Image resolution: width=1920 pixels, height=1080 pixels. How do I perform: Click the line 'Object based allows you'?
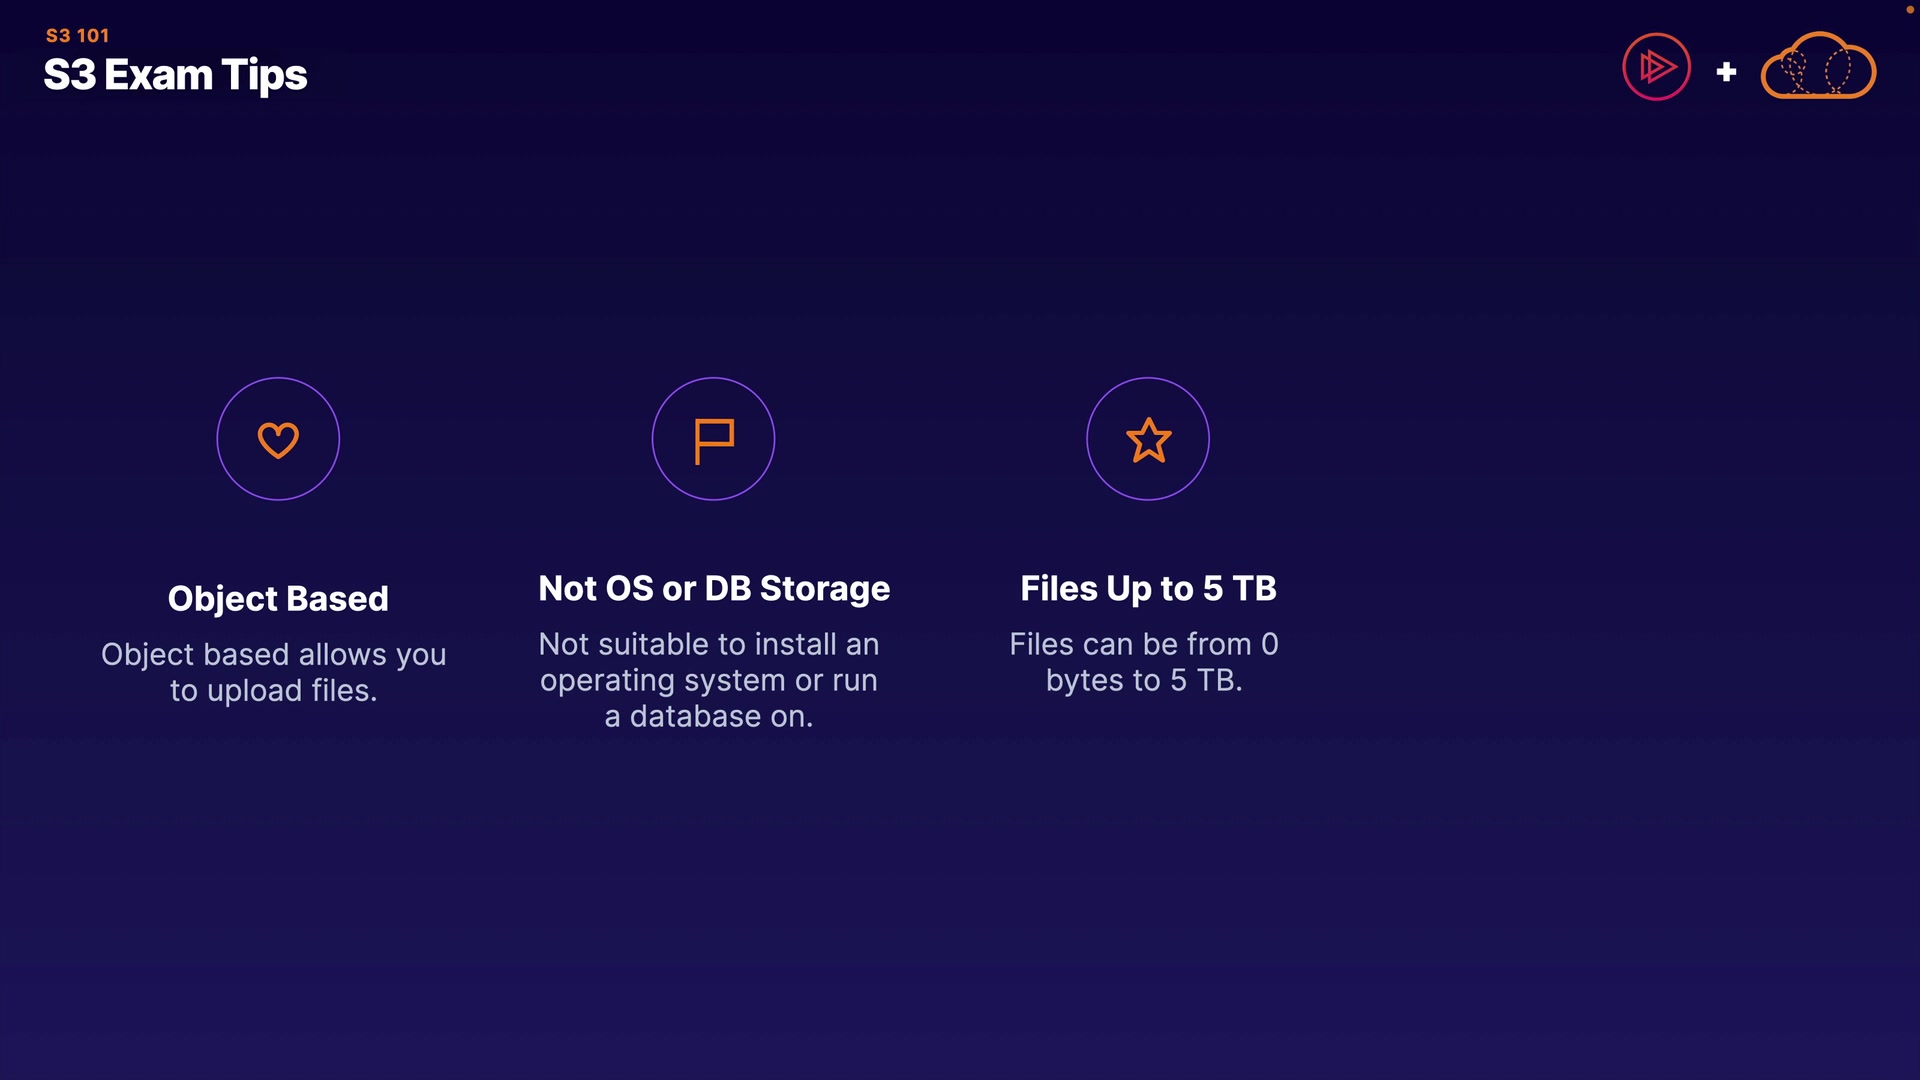[273, 654]
